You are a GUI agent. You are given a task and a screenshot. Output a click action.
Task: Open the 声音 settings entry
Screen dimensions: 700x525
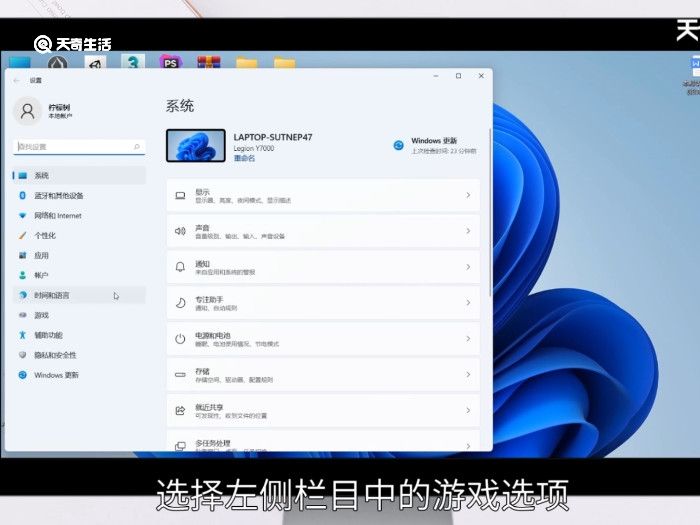click(x=323, y=231)
